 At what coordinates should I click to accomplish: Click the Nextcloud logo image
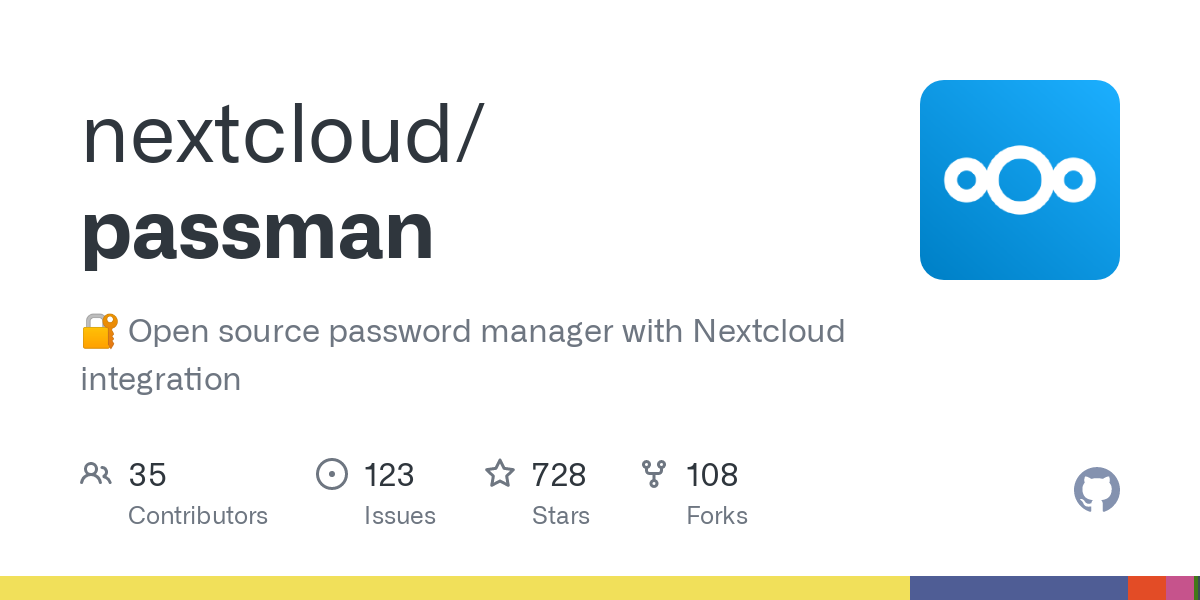[x=1019, y=180]
